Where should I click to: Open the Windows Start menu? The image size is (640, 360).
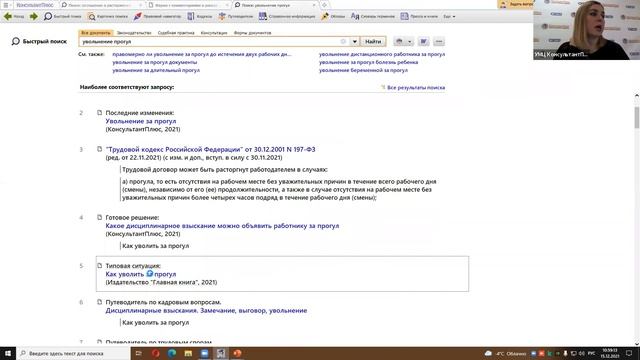point(8,353)
